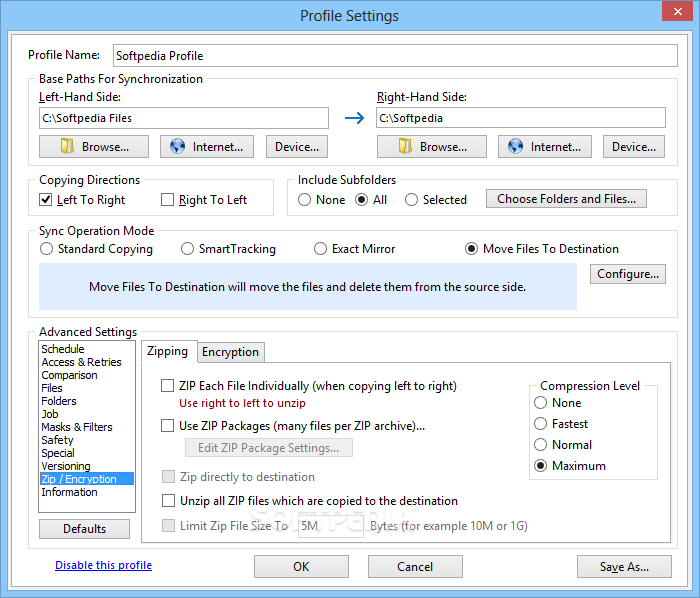
Task: Open right-hand side Device dialog
Action: [x=634, y=147]
